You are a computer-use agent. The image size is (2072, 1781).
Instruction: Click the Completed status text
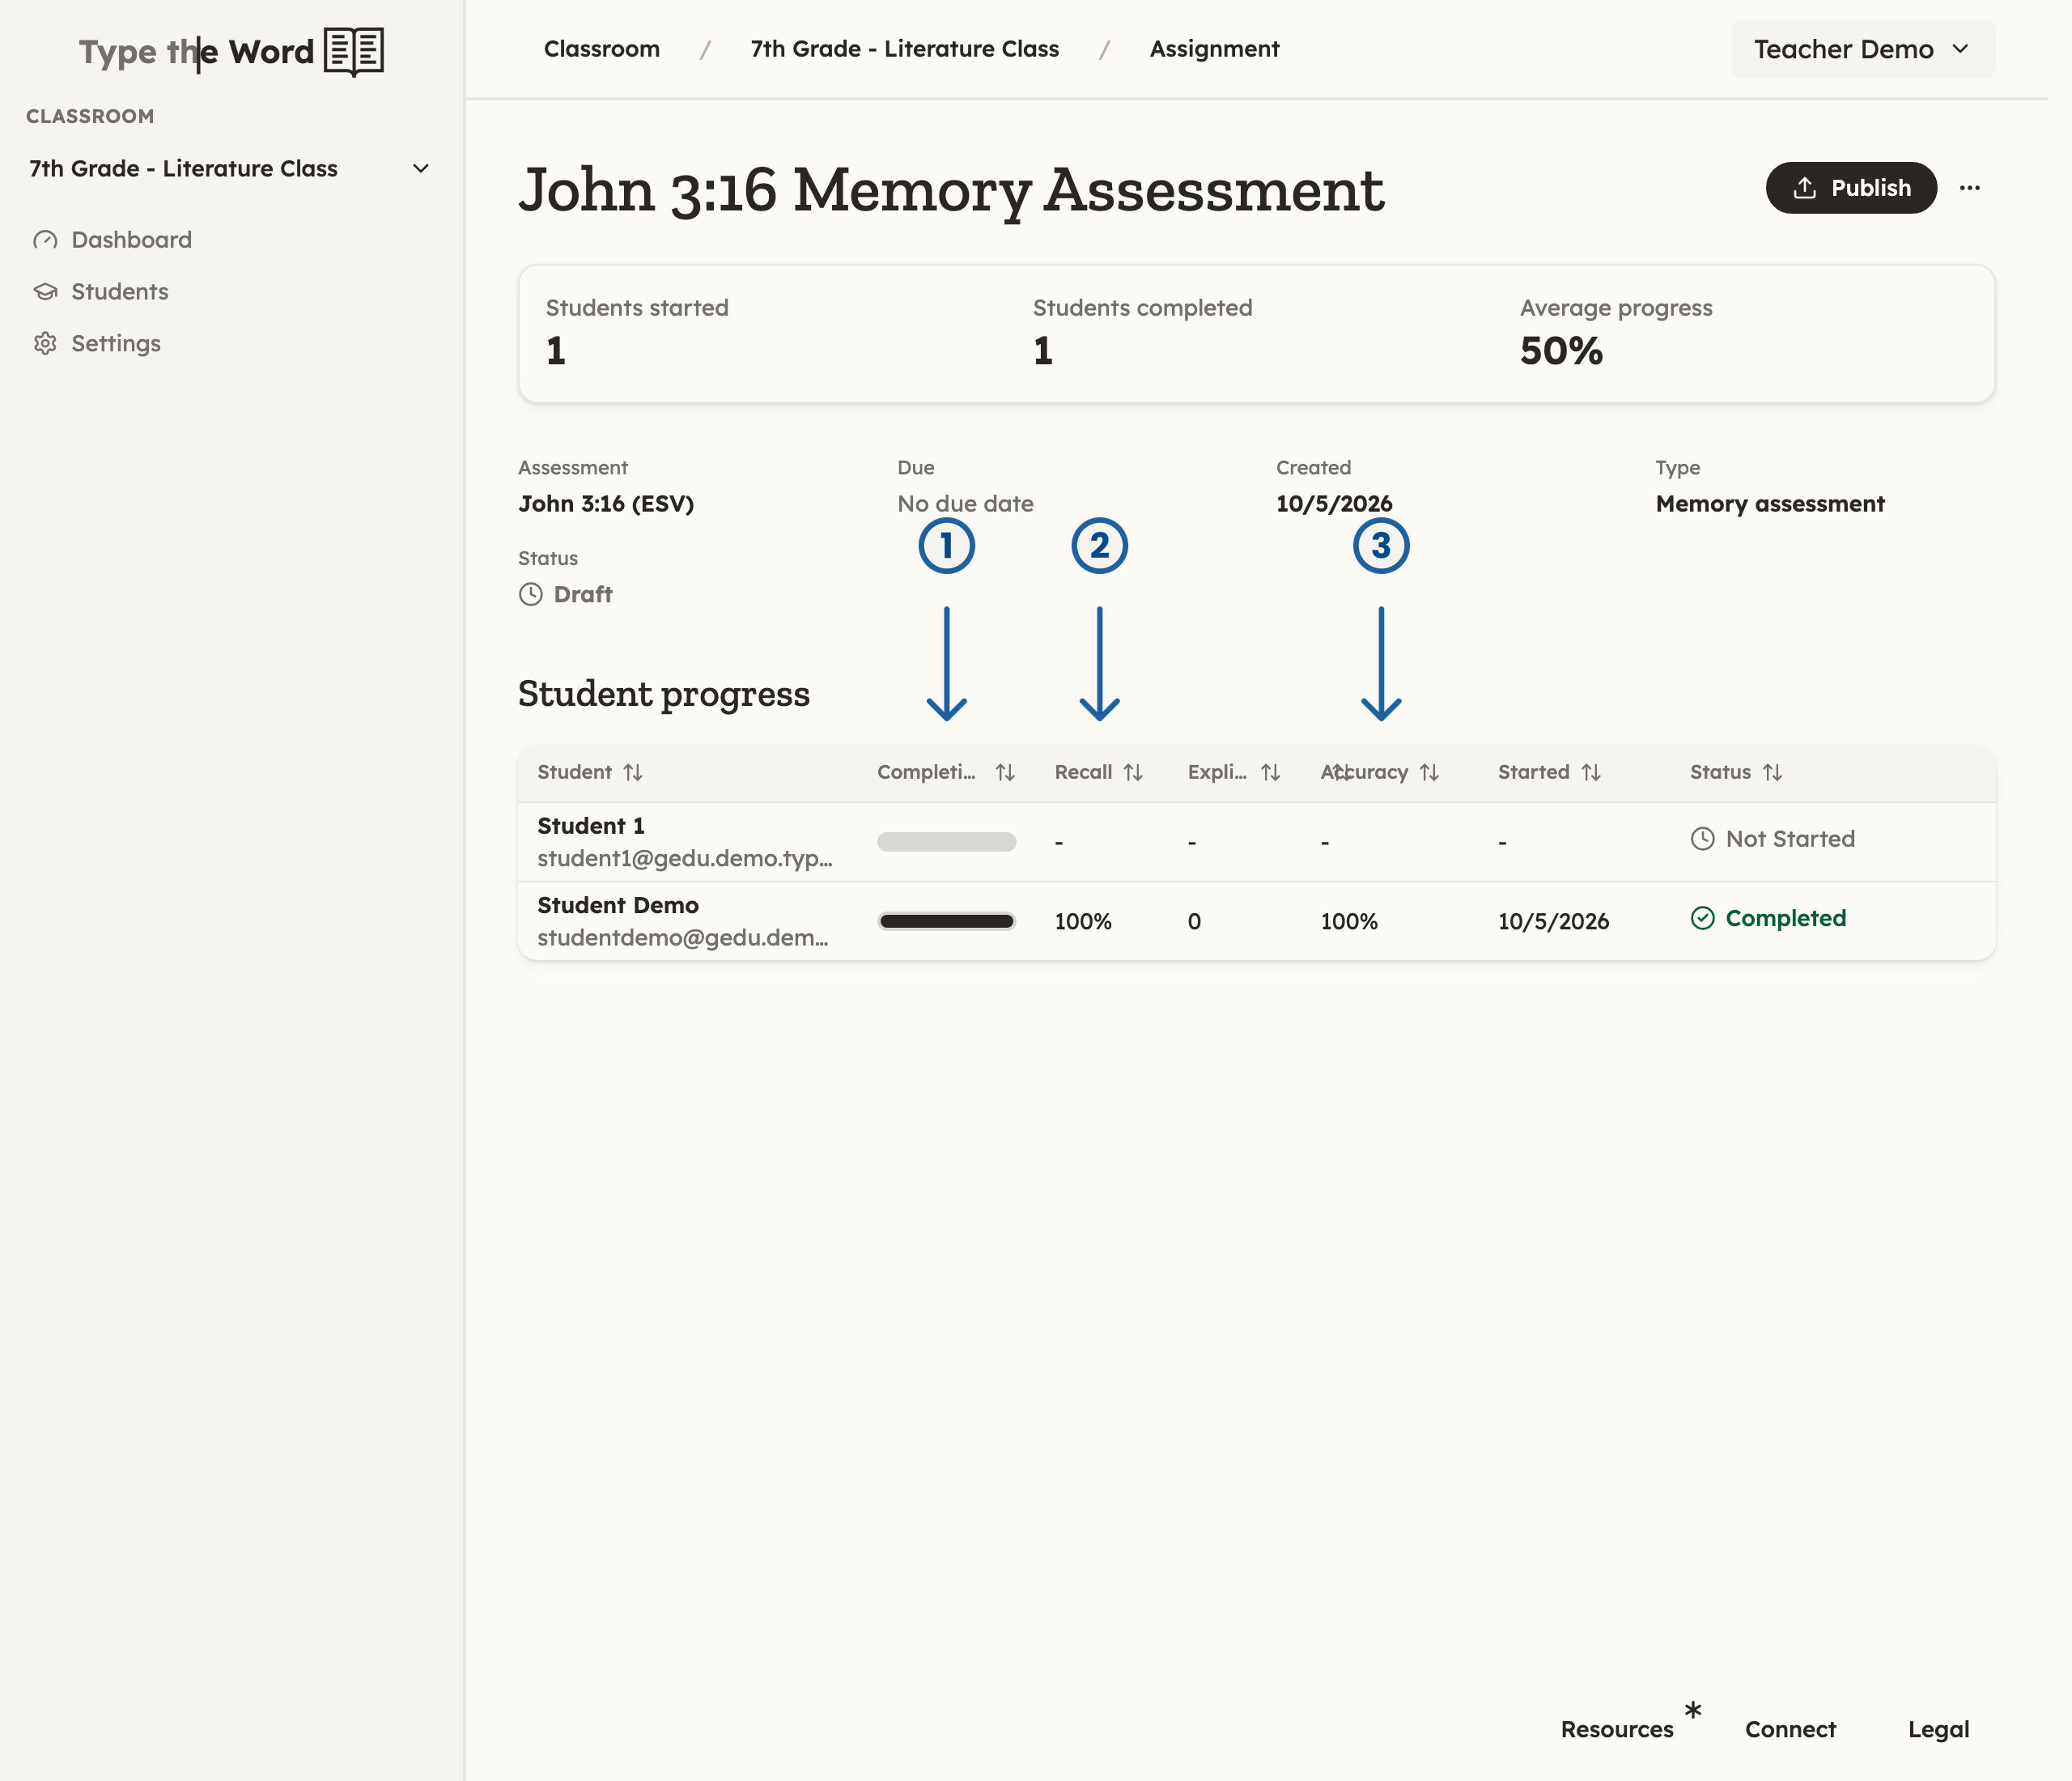point(1786,918)
